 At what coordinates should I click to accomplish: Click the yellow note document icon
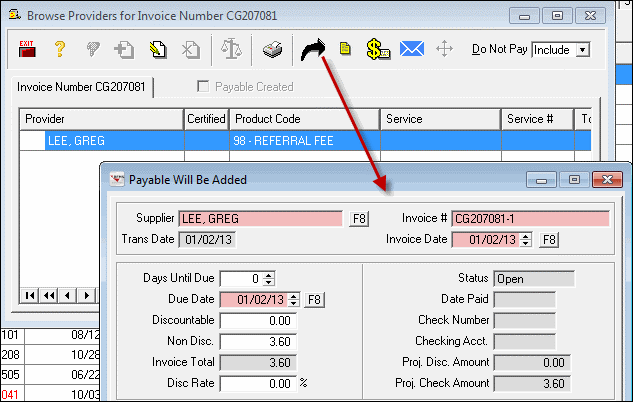[x=345, y=48]
